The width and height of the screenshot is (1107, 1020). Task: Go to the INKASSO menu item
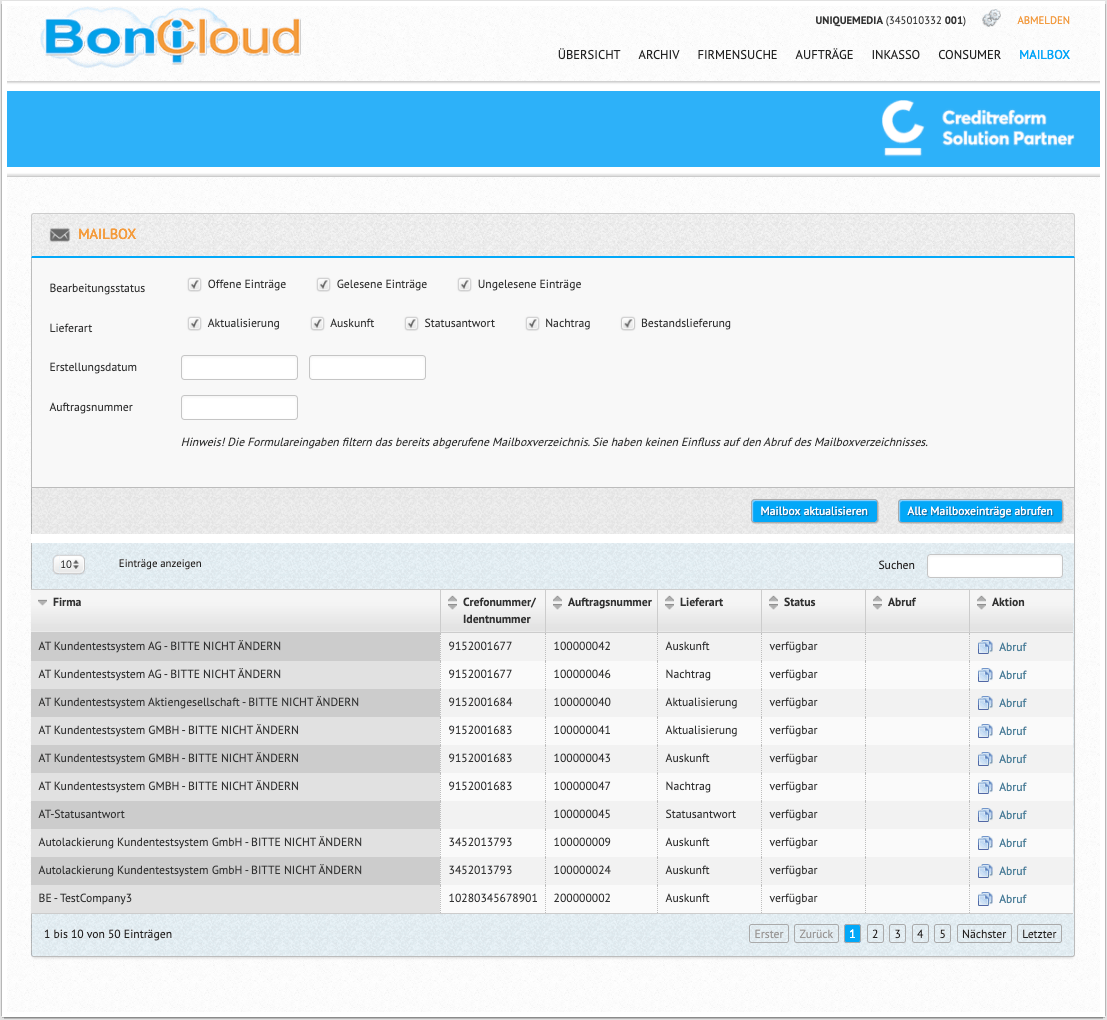pyautogui.click(x=895, y=55)
